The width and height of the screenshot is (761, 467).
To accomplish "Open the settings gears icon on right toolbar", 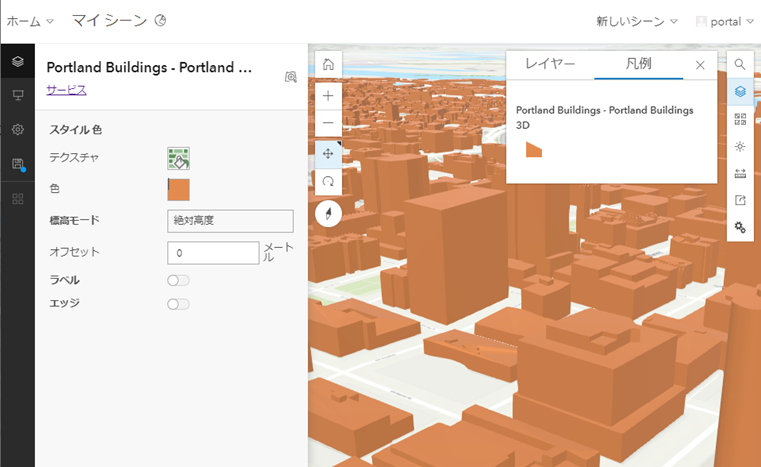I will coord(740,227).
